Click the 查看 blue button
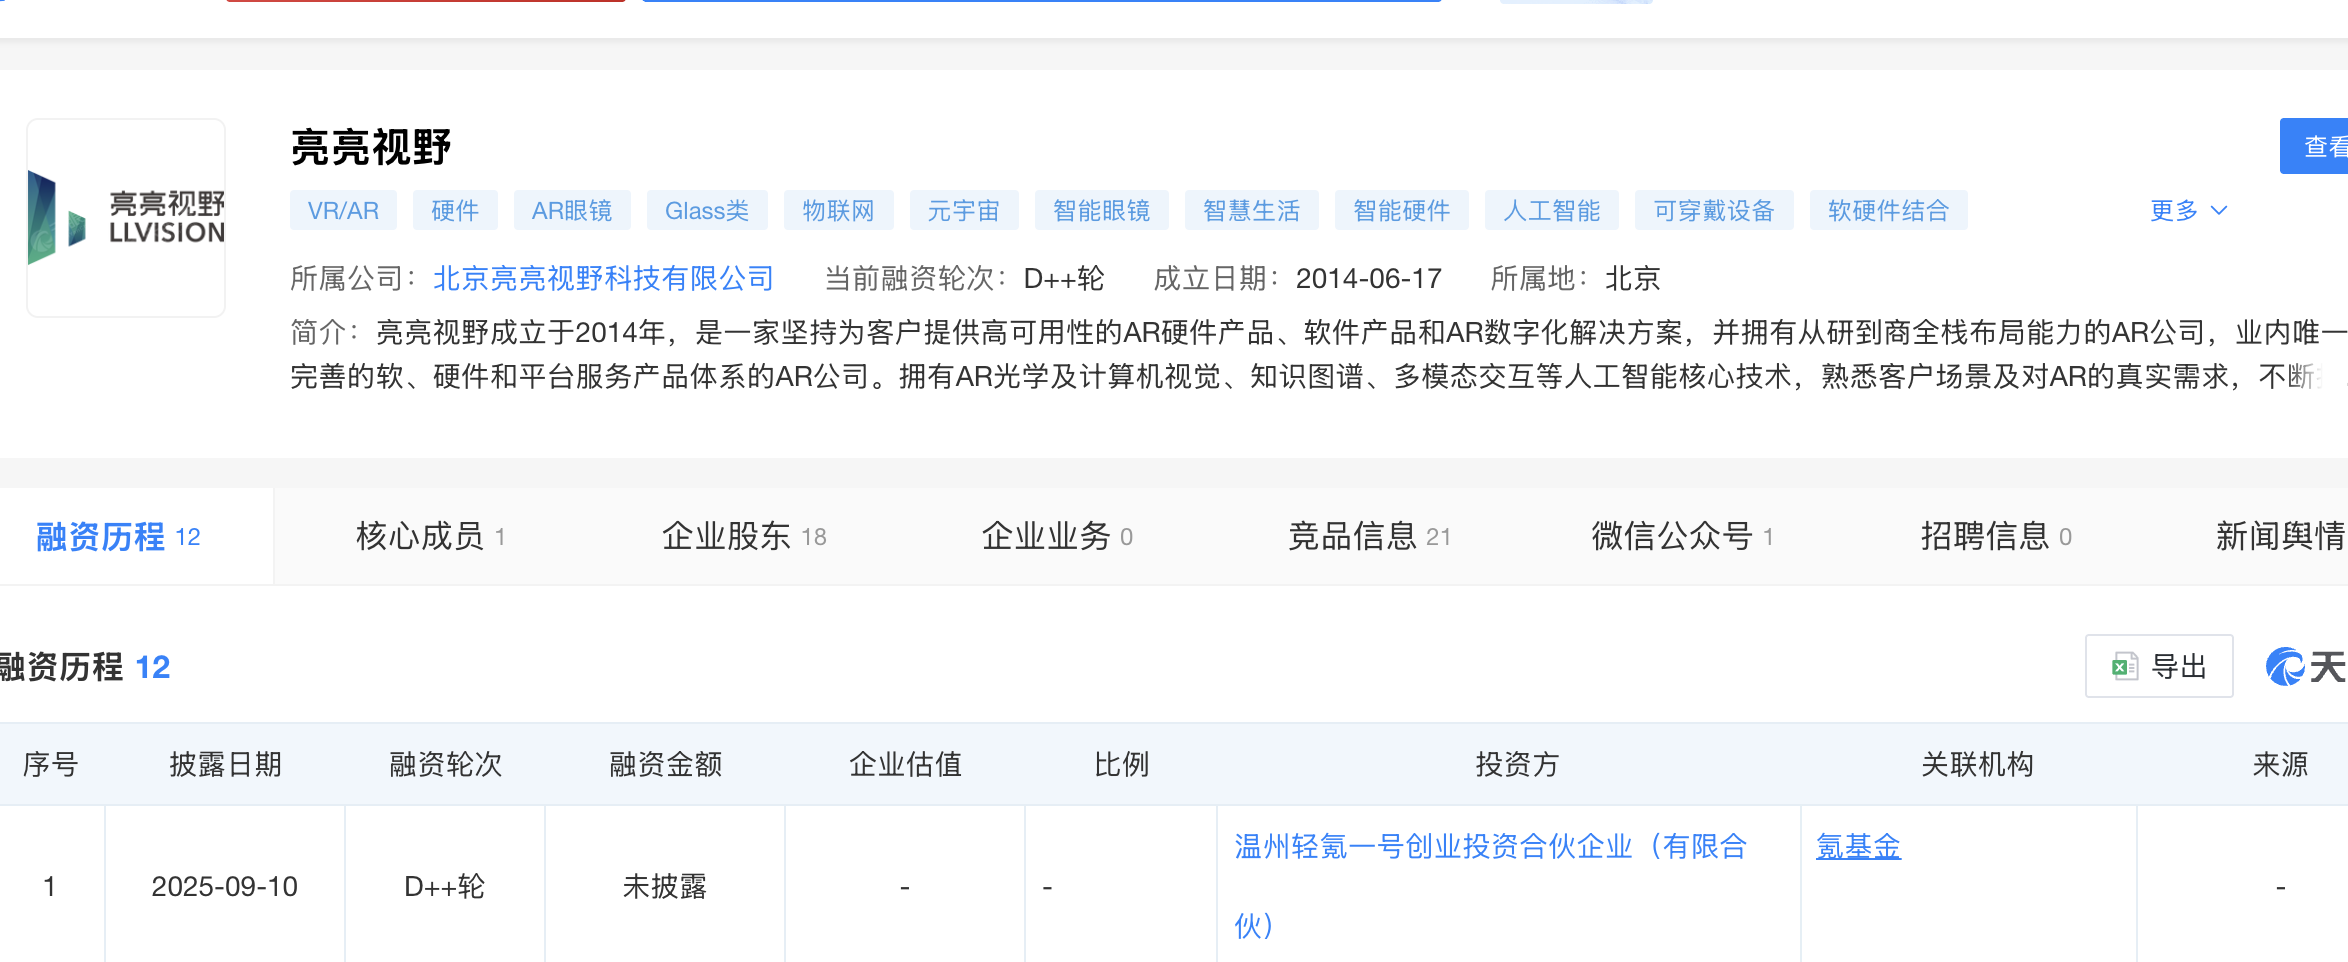The height and width of the screenshot is (962, 2348). click(x=2314, y=146)
